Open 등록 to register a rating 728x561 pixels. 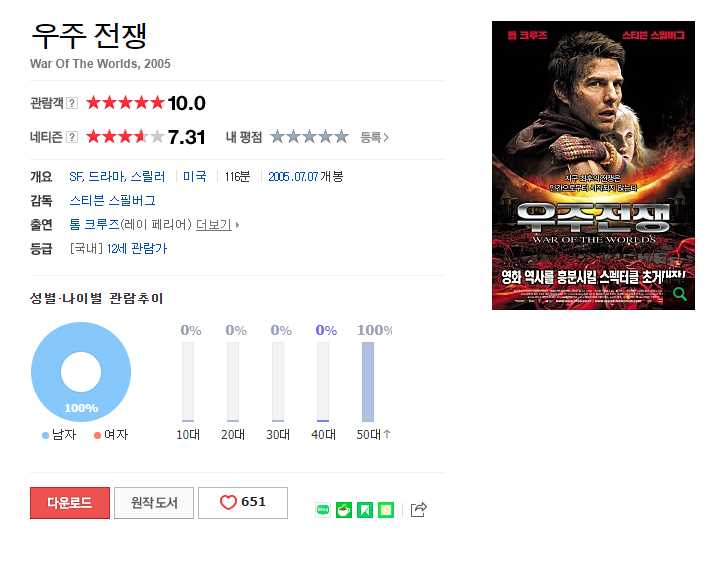374,137
